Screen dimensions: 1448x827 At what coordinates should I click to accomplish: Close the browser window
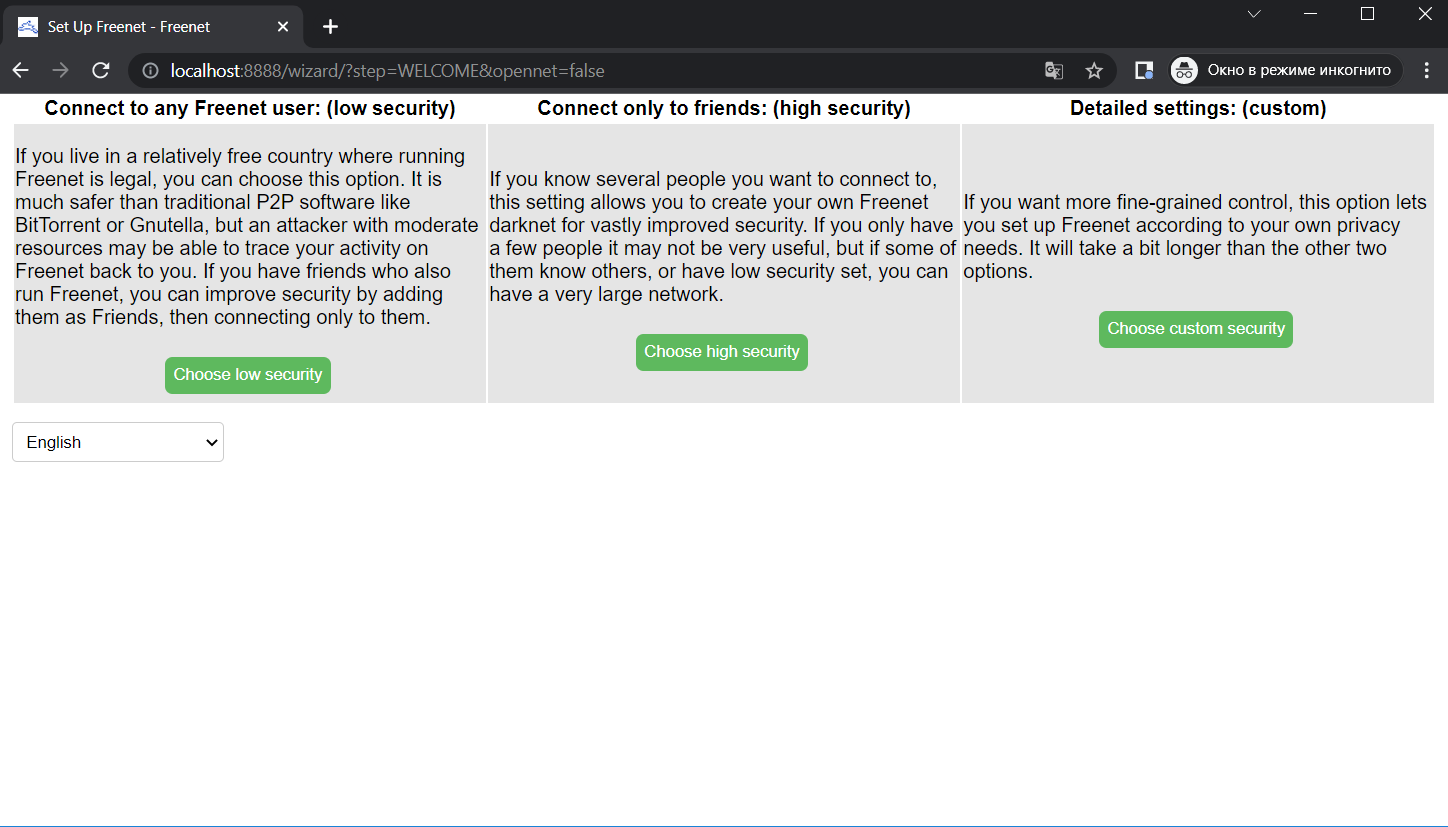(1425, 14)
